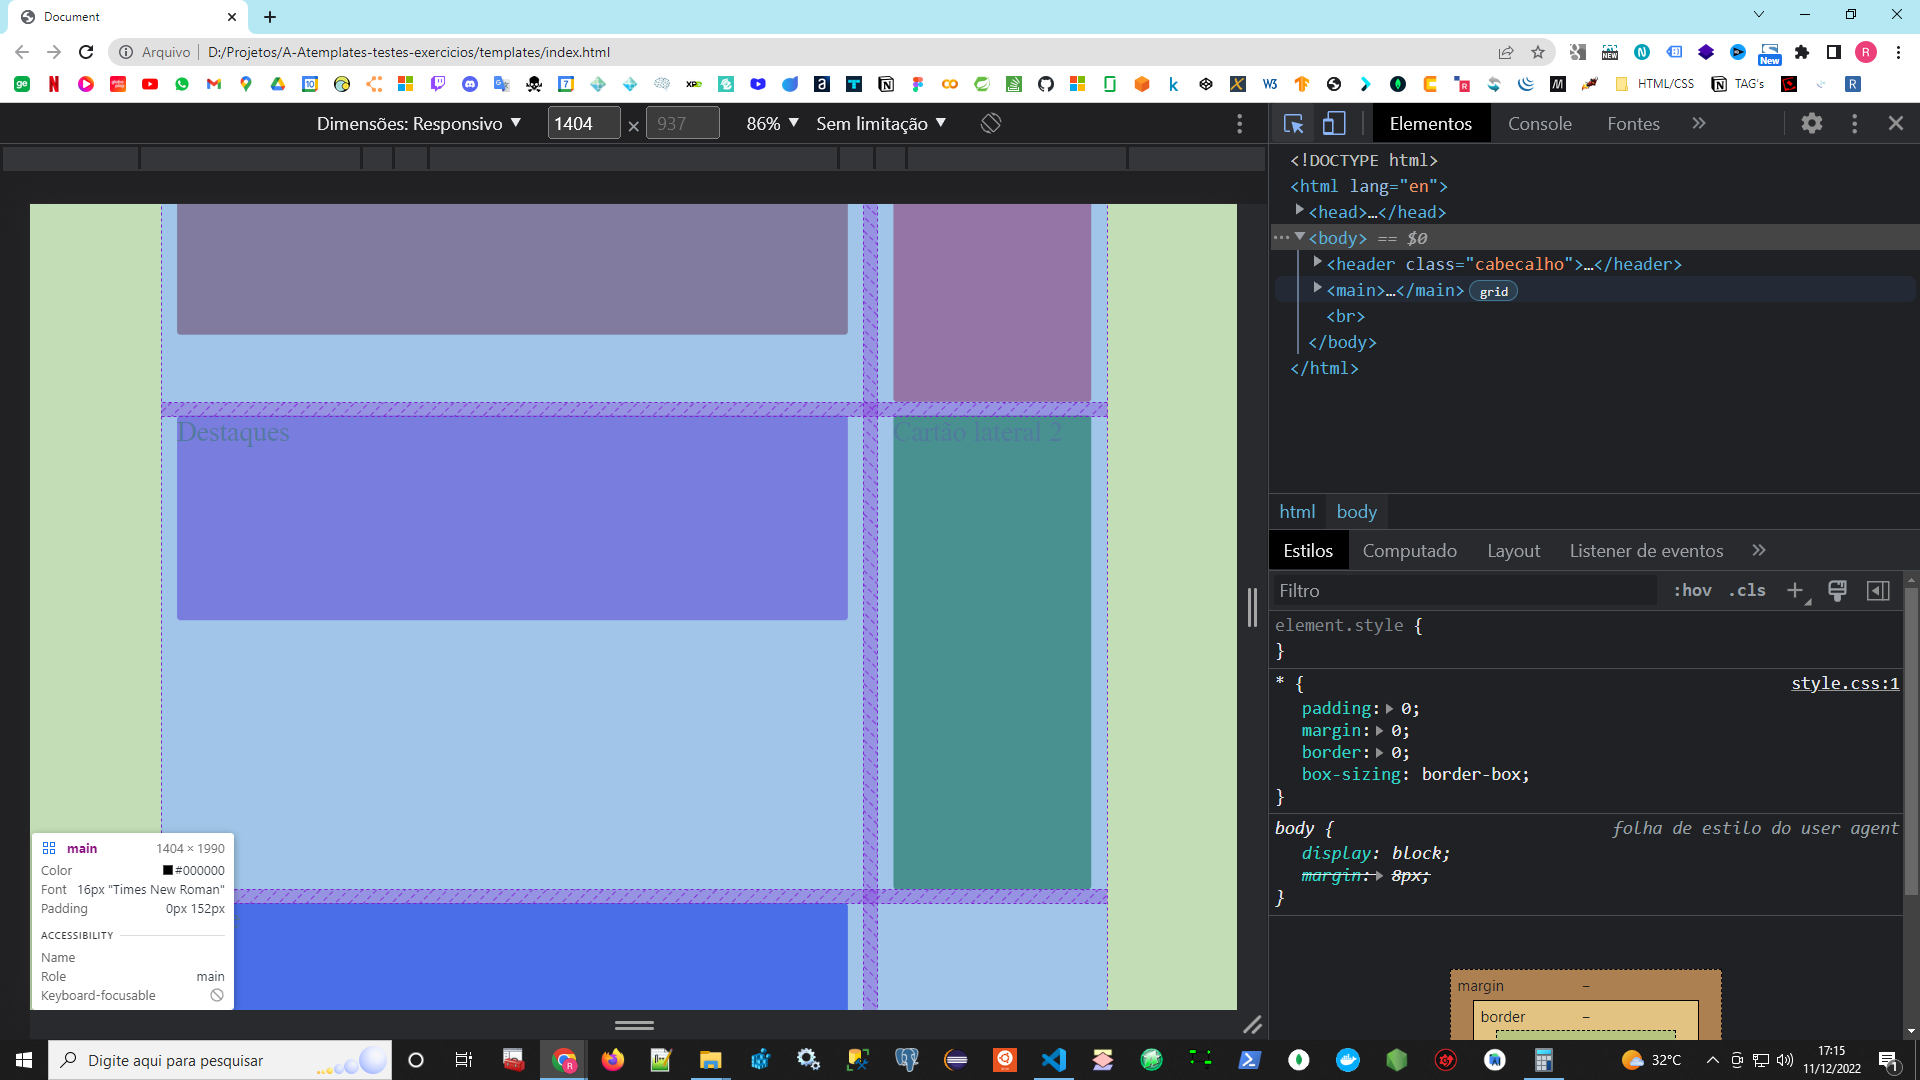Open Listener de eventos tab
Image resolution: width=1920 pixels, height=1080 pixels.
pos(1646,551)
